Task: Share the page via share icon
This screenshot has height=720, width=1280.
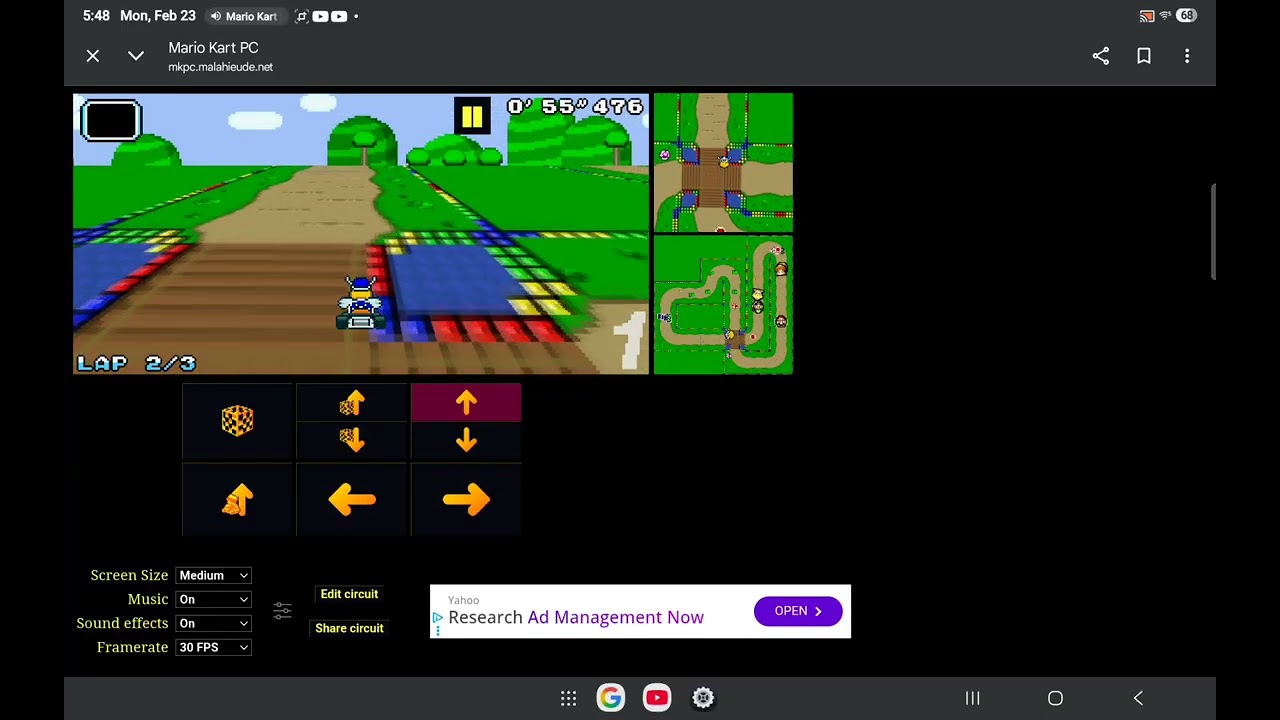Action: coord(1101,56)
